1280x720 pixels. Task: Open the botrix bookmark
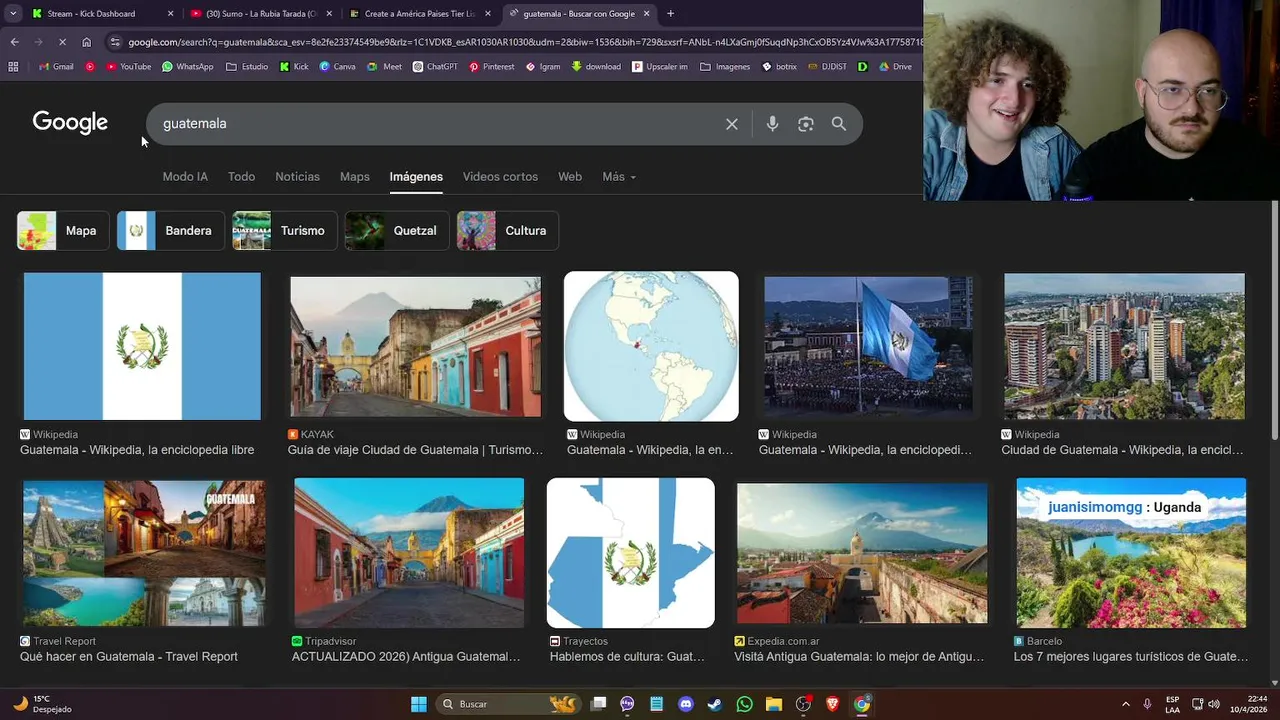tap(780, 67)
